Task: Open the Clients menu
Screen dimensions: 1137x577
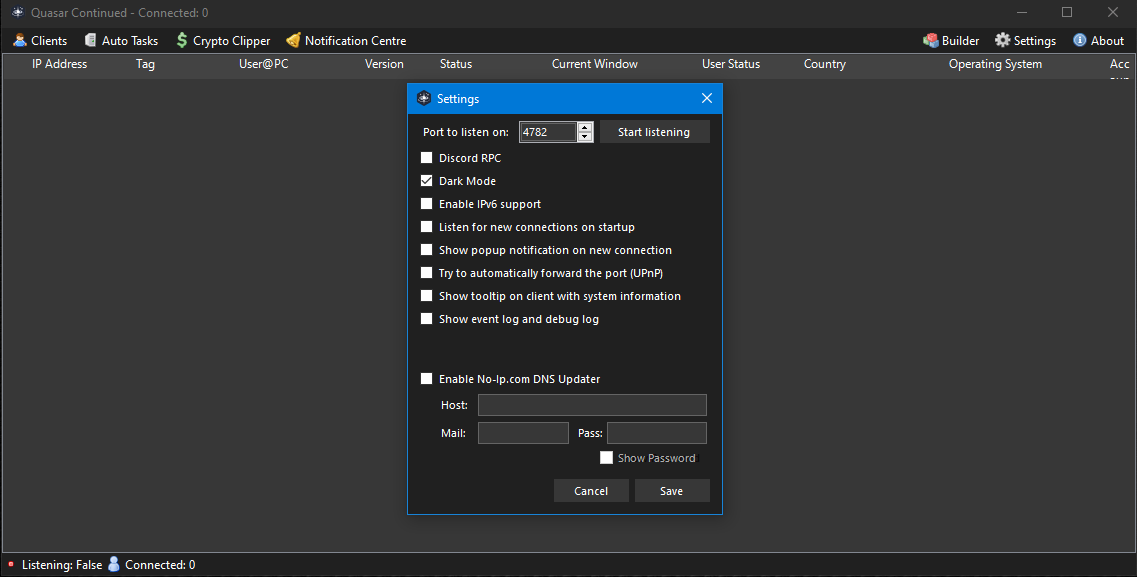Action: (x=41, y=41)
